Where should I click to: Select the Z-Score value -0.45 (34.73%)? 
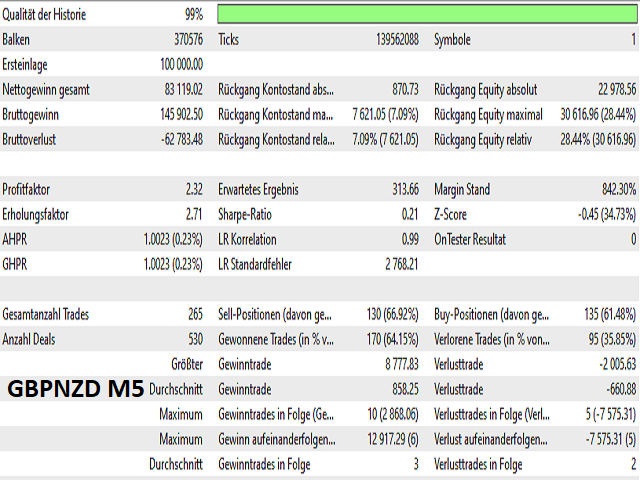point(607,214)
